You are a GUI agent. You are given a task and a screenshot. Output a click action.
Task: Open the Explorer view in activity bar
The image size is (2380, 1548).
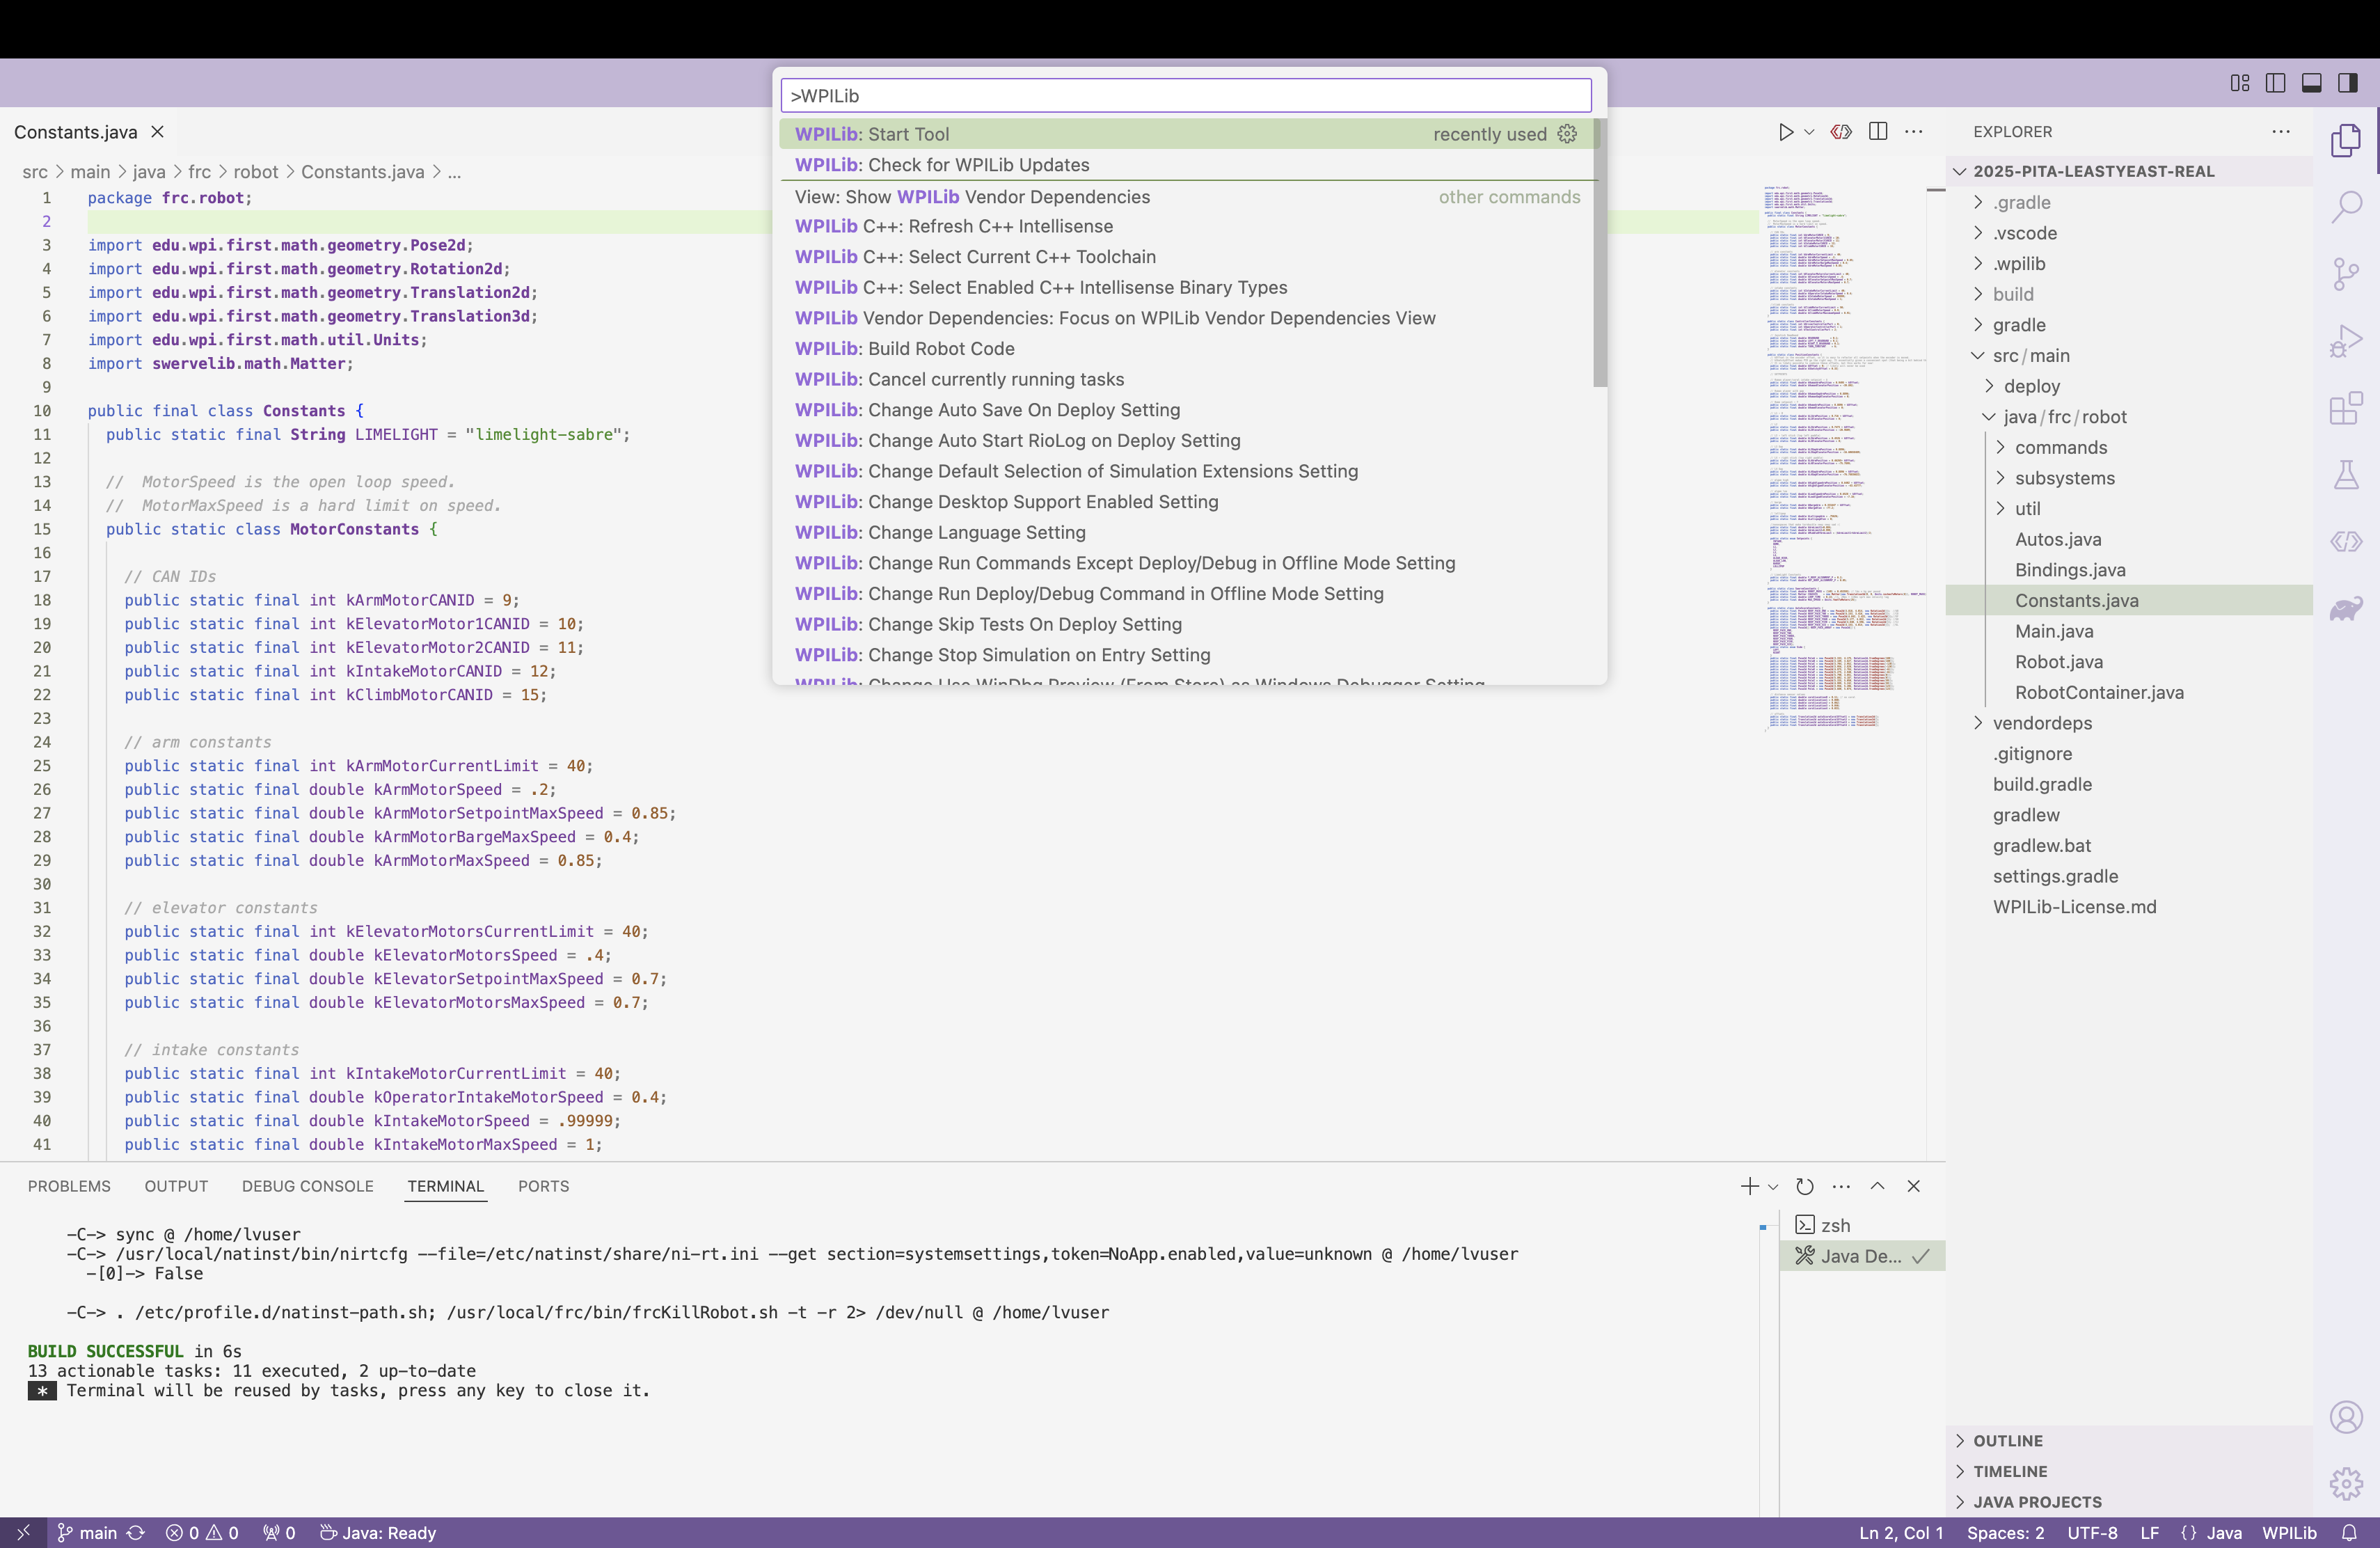(x=2346, y=141)
